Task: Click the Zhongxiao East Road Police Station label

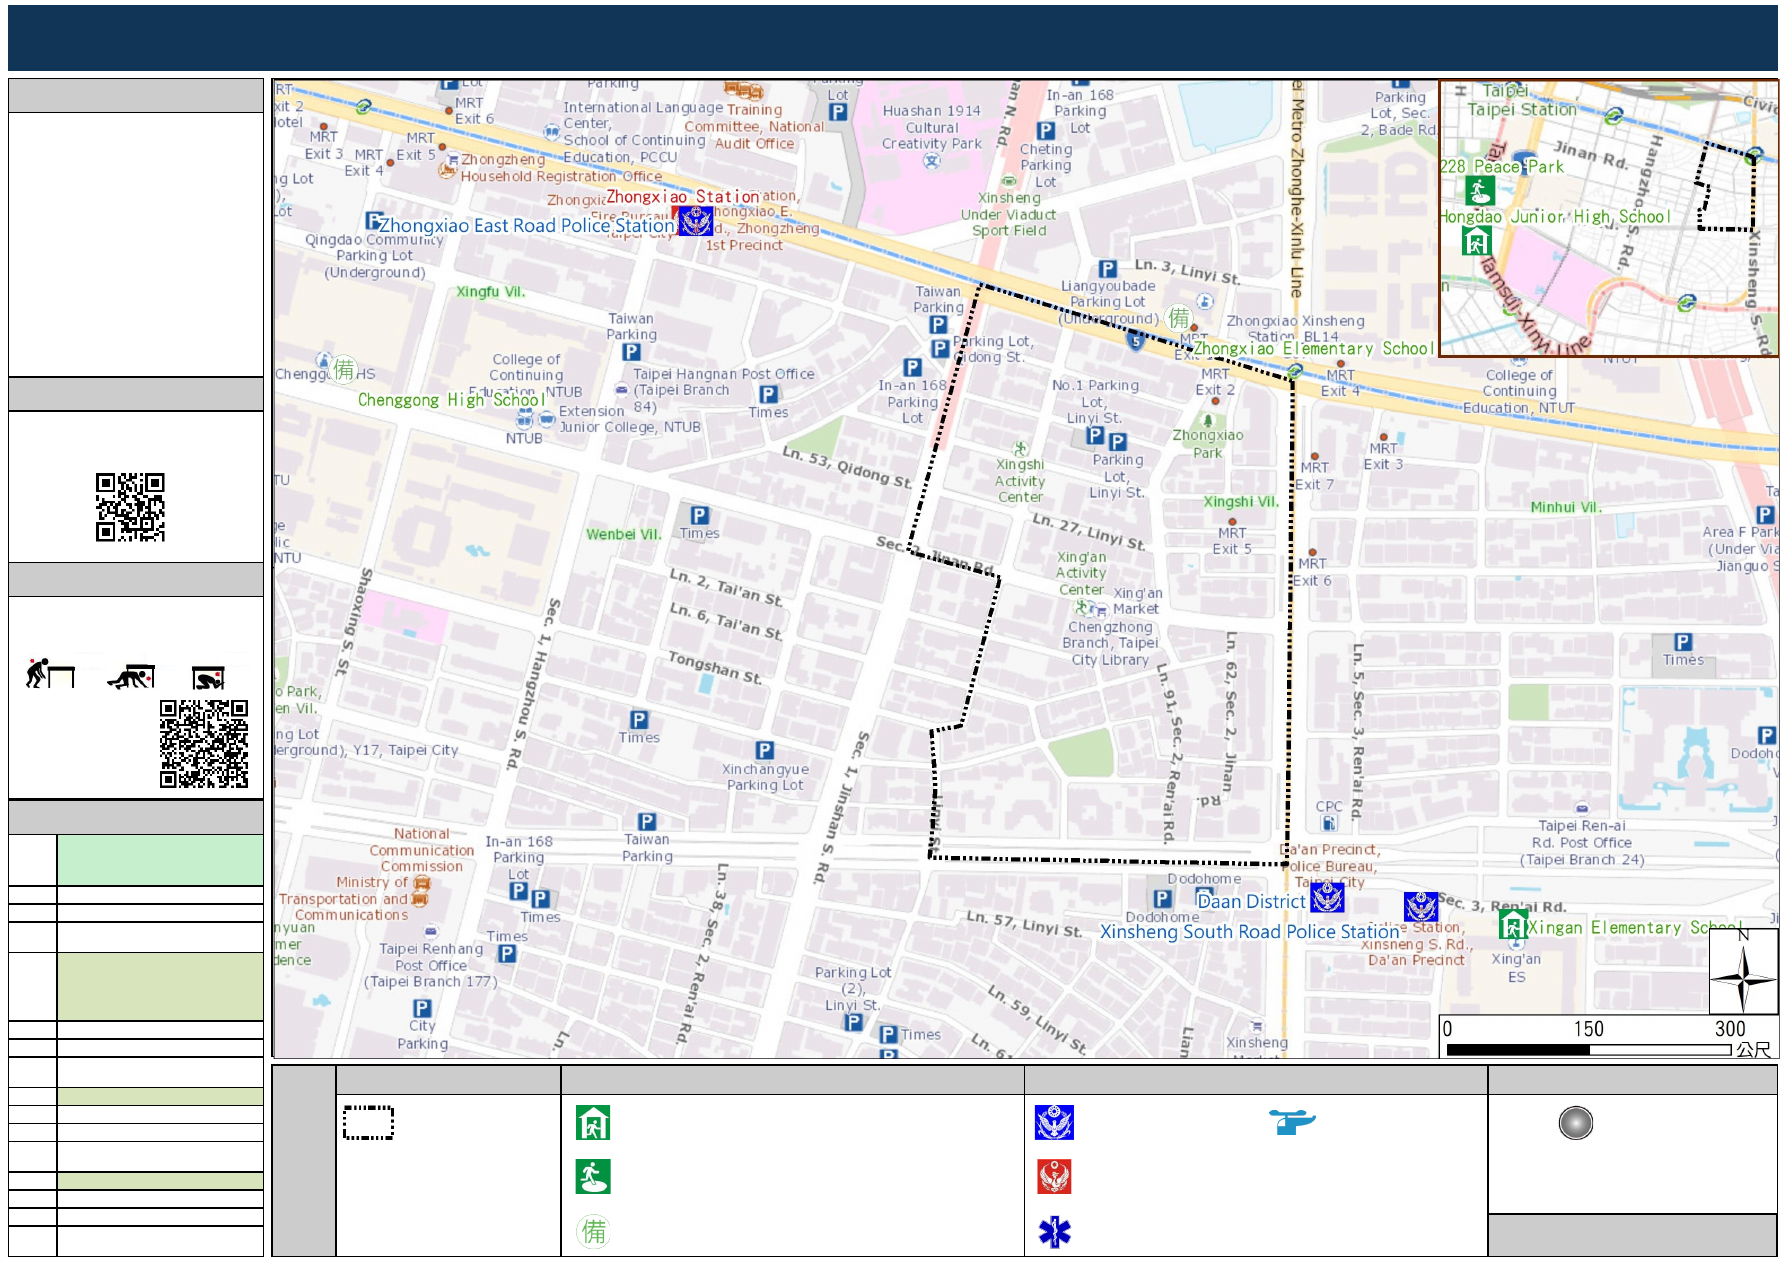Action: [x=527, y=226]
